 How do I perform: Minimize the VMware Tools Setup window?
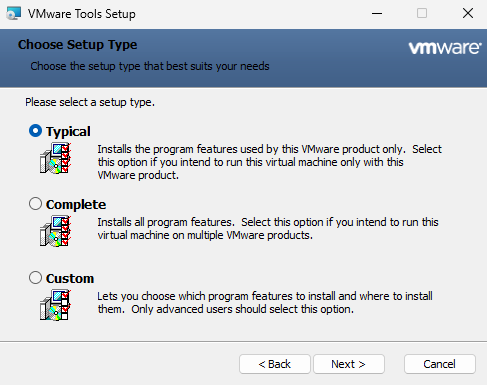[377, 14]
